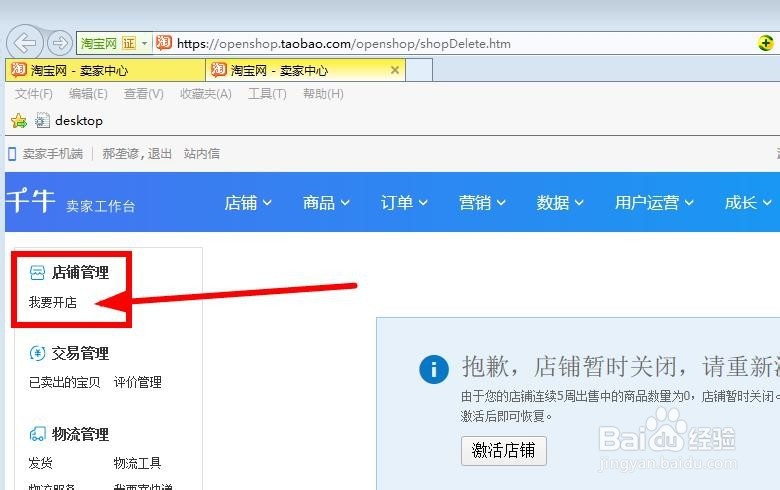This screenshot has width=780, height=490.
Task: Open the 编辑(E) menu
Action: [88, 94]
